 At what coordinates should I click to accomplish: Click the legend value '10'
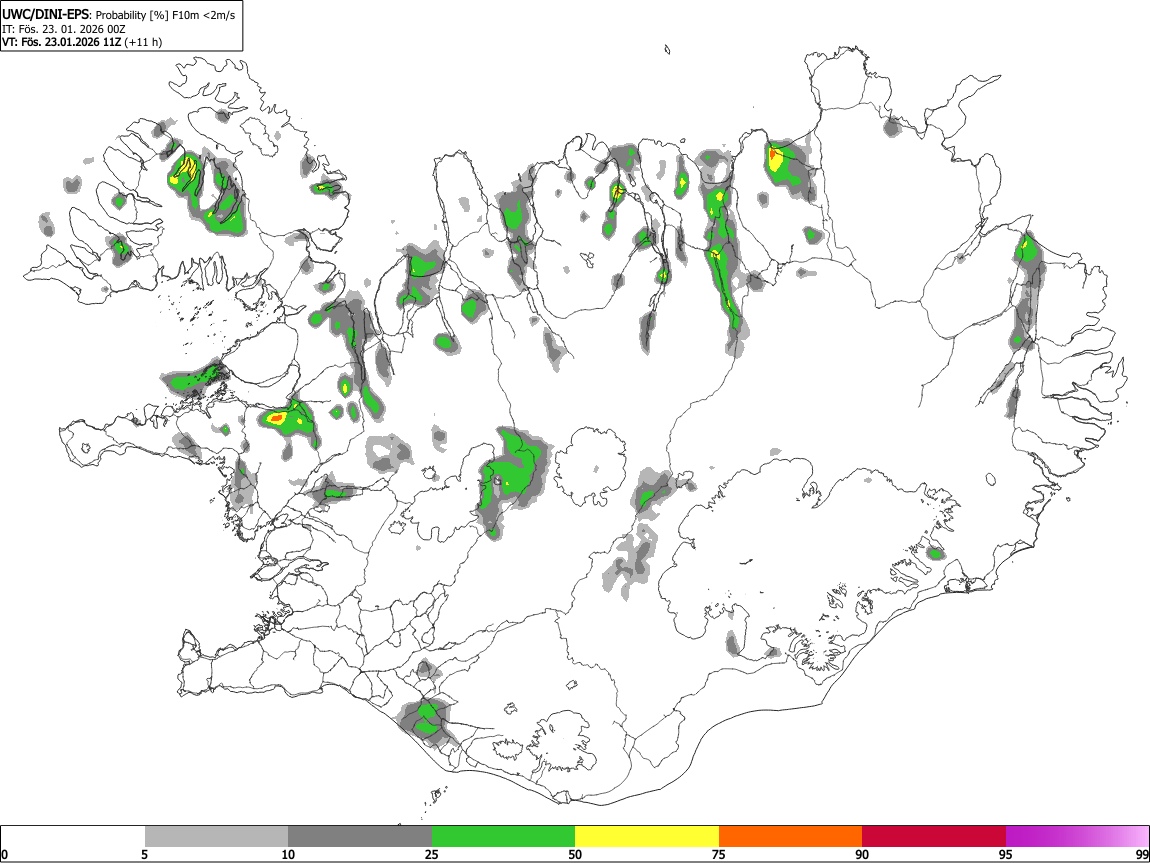[x=288, y=854]
